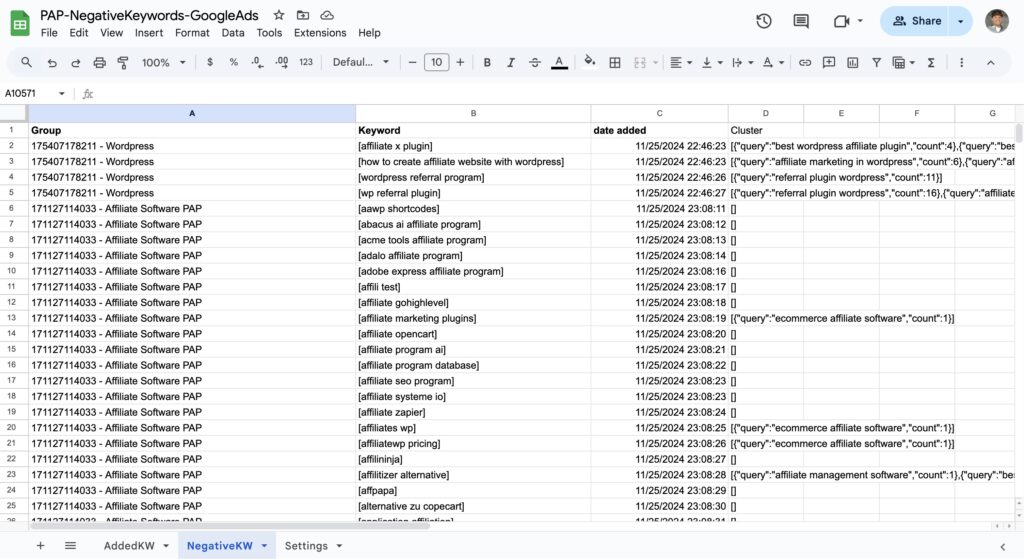Move the document to a folder
This screenshot has width=1024, height=559.
click(x=303, y=15)
